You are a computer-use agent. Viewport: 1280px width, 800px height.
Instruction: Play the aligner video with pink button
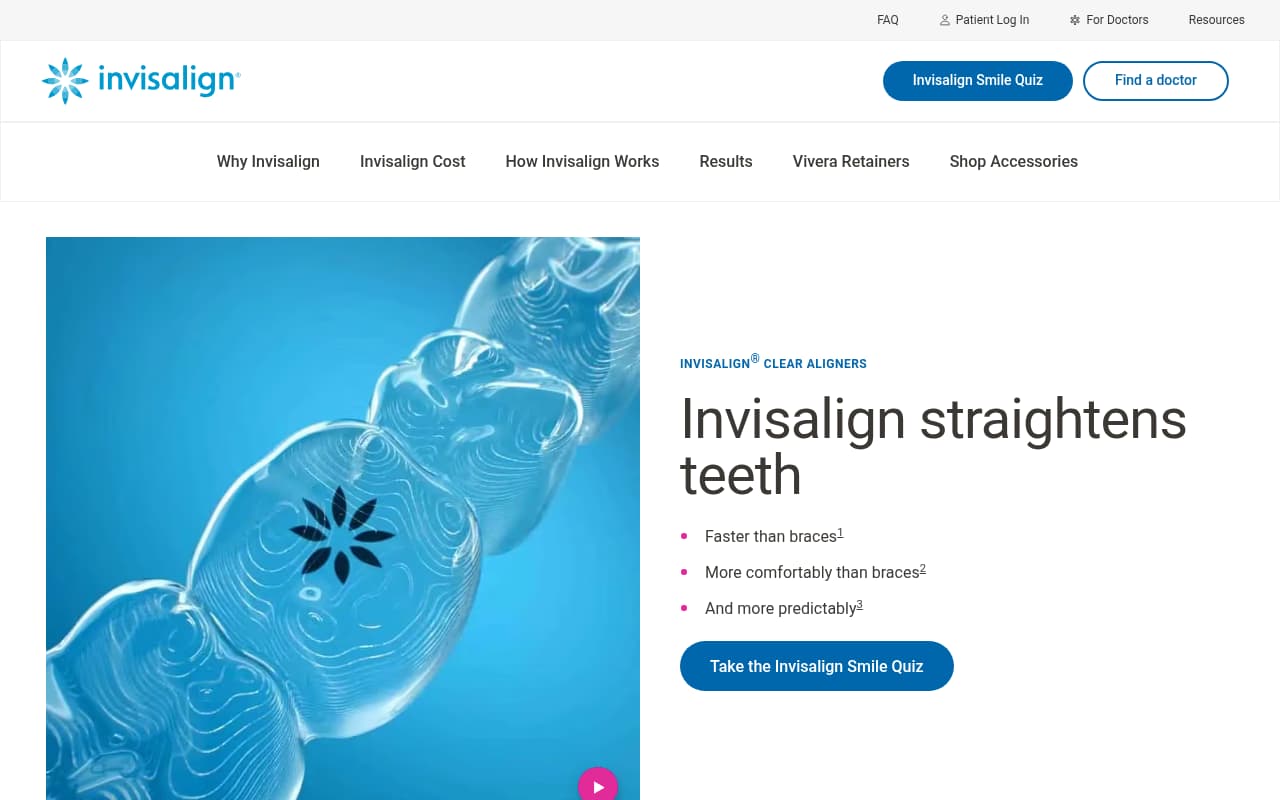pos(598,786)
